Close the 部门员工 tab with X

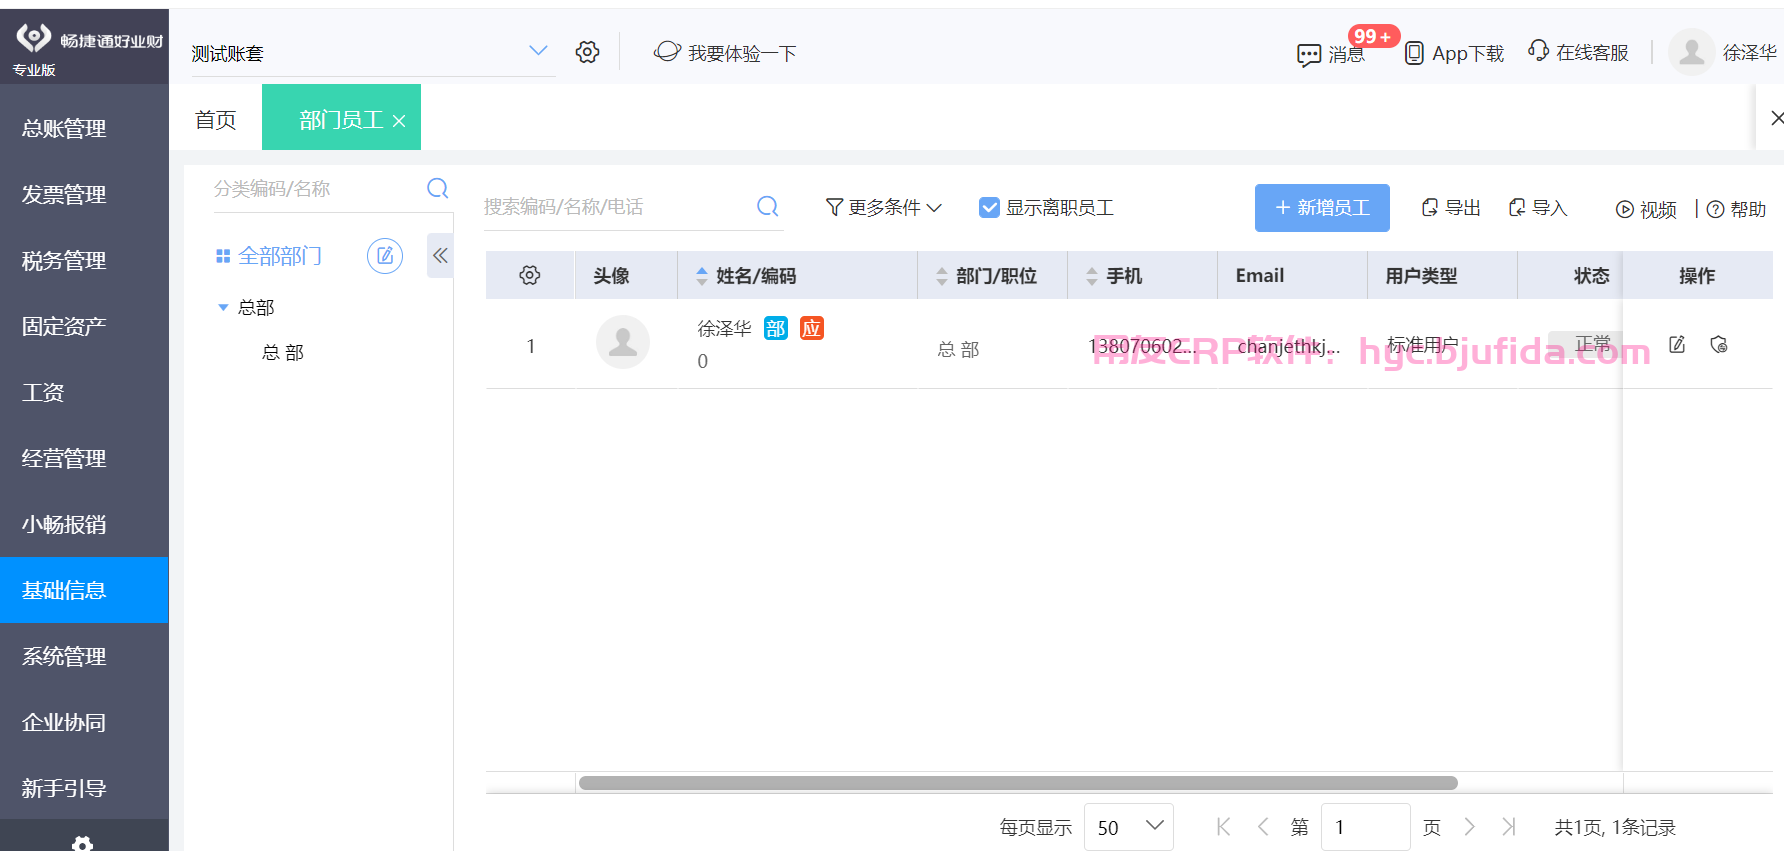tap(399, 121)
